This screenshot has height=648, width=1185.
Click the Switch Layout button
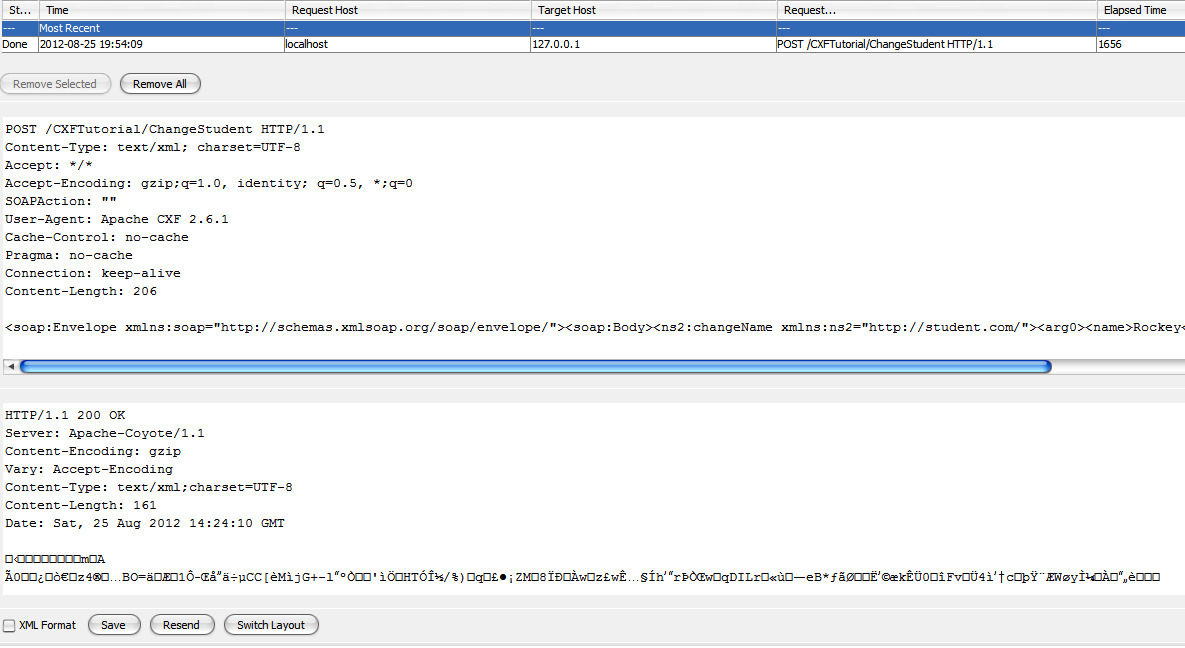(271, 625)
